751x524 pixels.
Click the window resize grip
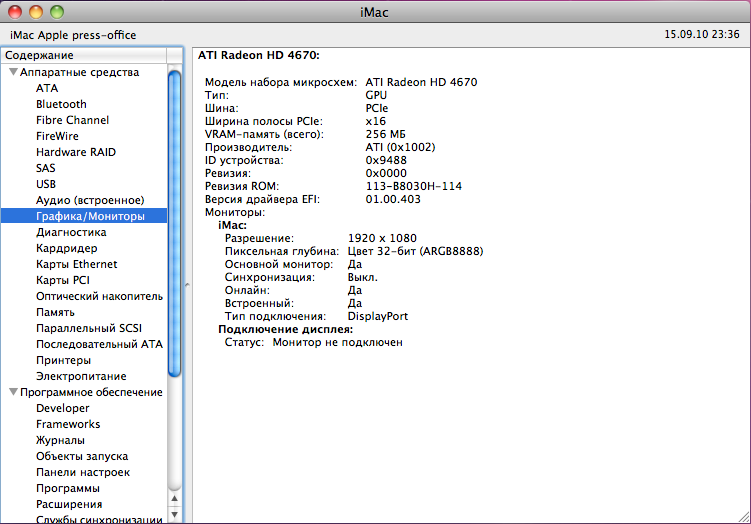click(x=744, y=517)
